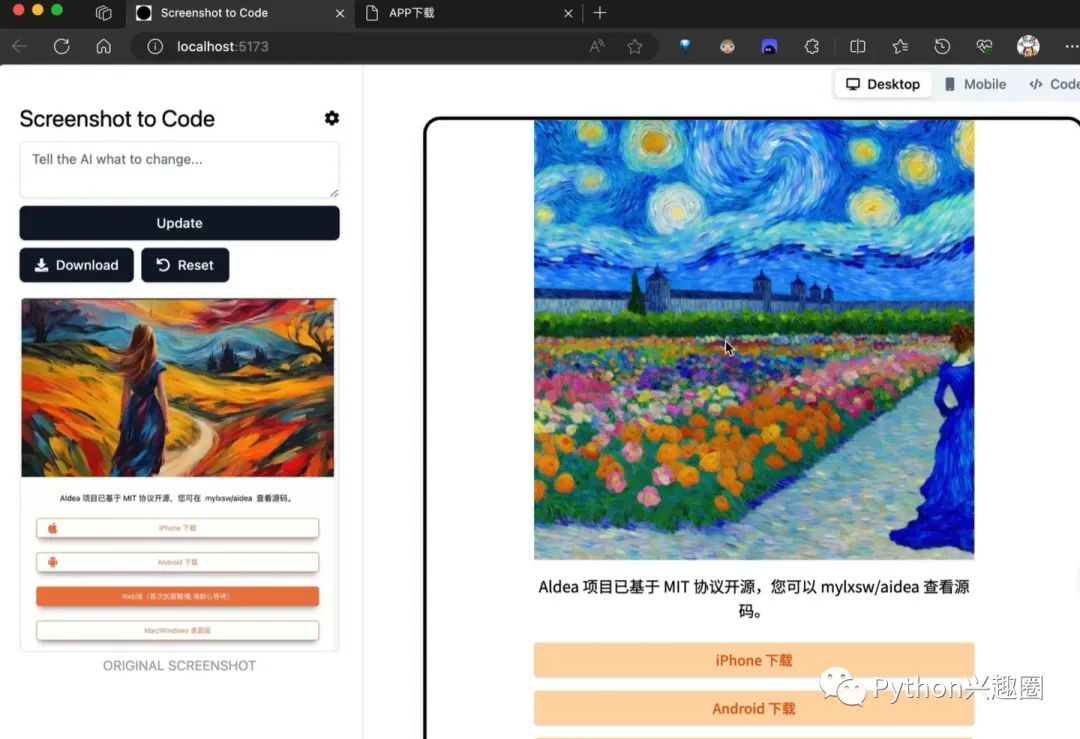This screenshot has width=1080, height=739.
Task: Open the Extensions puzzle piece menu
Action: pos(811,46)
